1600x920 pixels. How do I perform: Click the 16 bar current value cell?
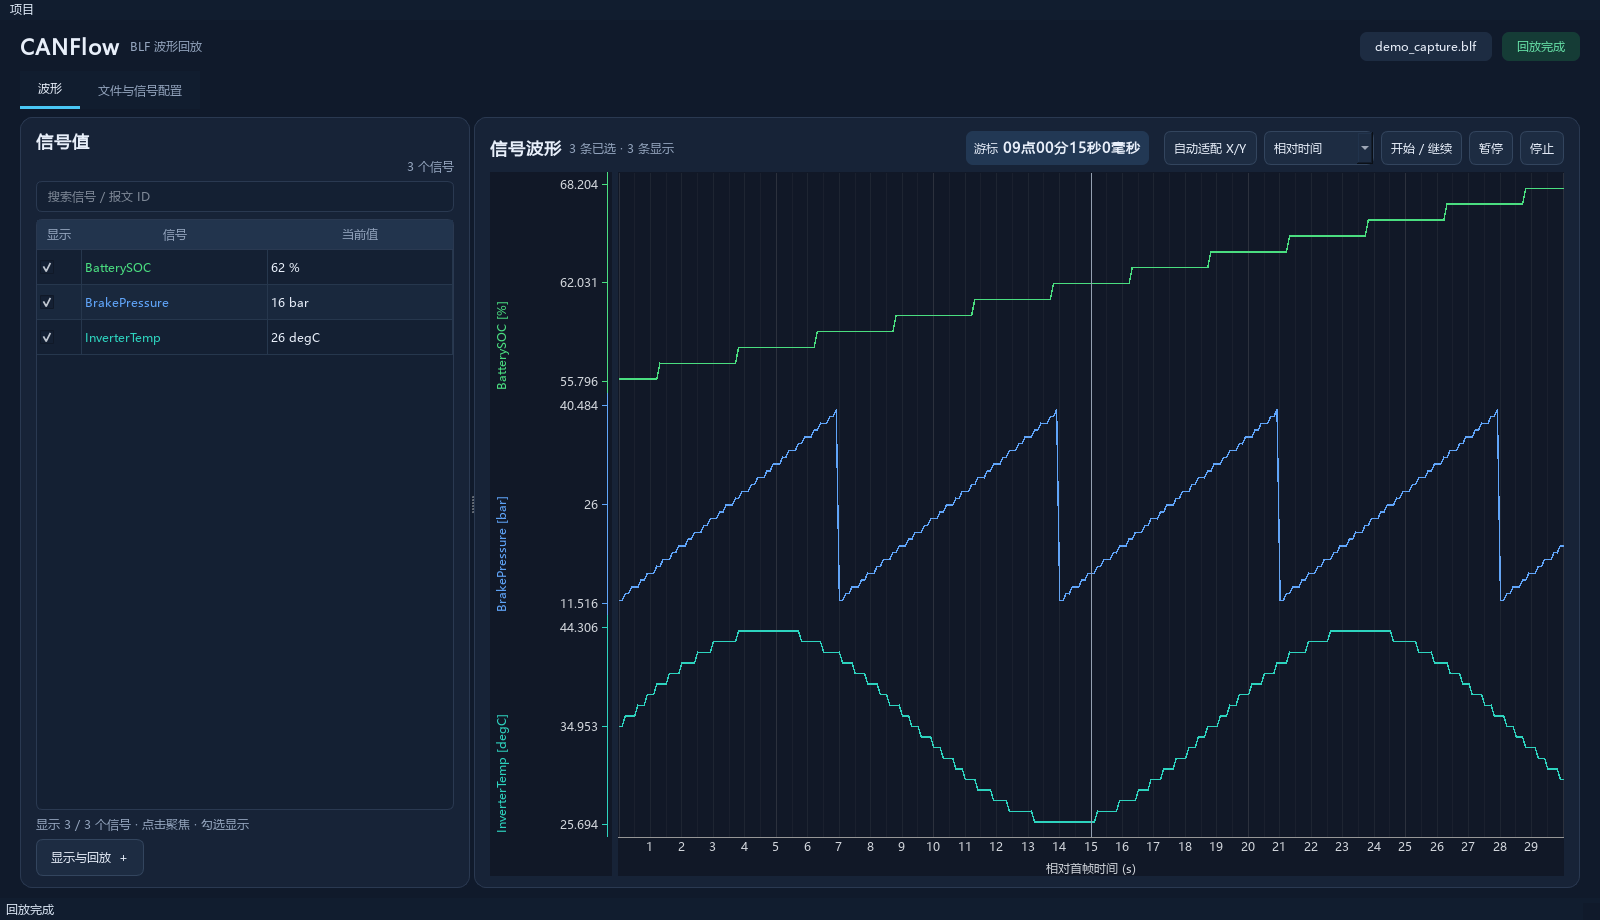(x=360, y=303)
